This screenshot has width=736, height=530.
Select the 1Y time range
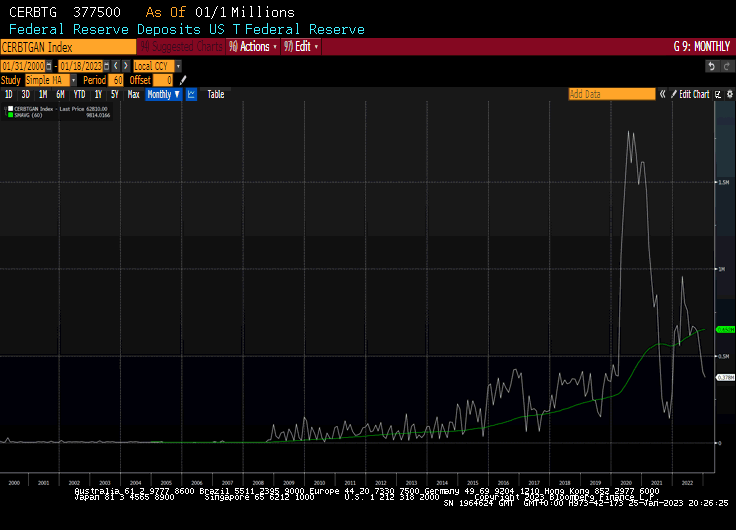(x=98, y=94)
